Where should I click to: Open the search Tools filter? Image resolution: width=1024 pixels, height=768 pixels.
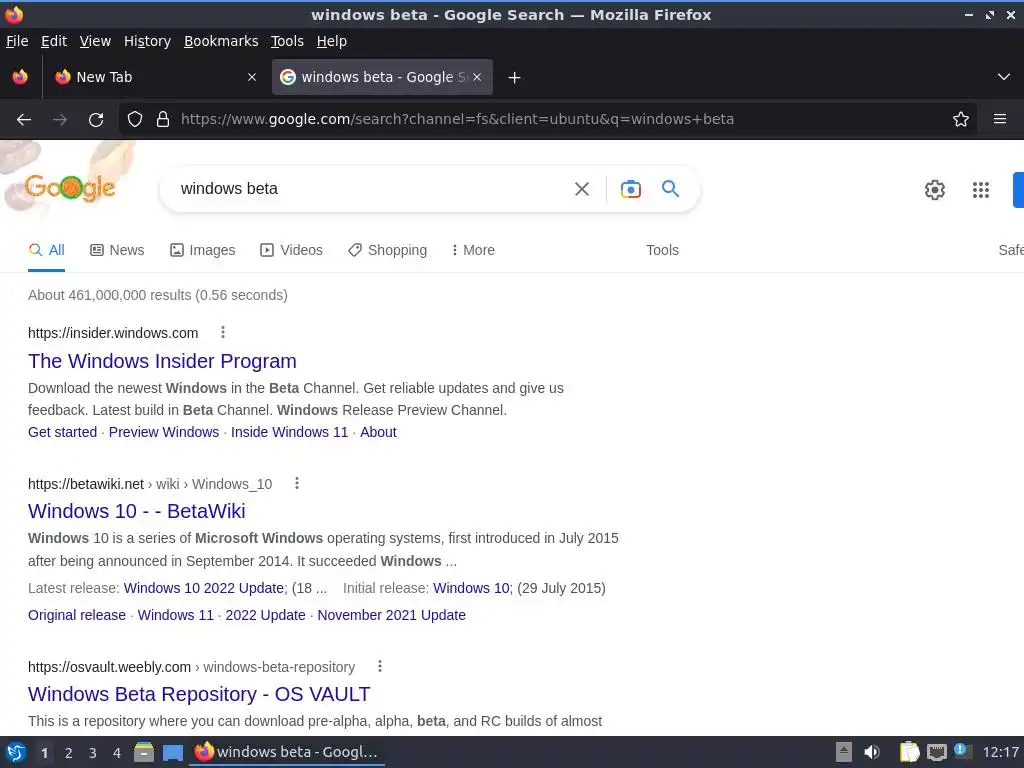662,250
